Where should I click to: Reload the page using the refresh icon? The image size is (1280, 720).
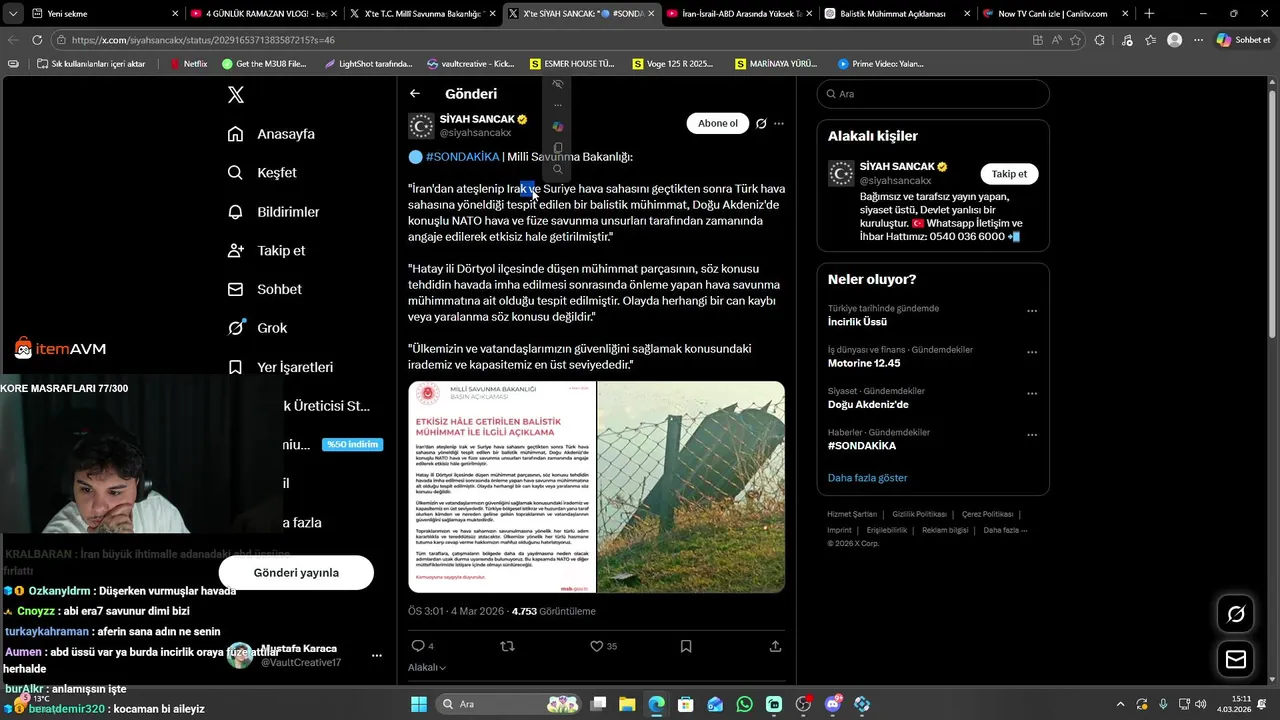(x=37, y=40)
